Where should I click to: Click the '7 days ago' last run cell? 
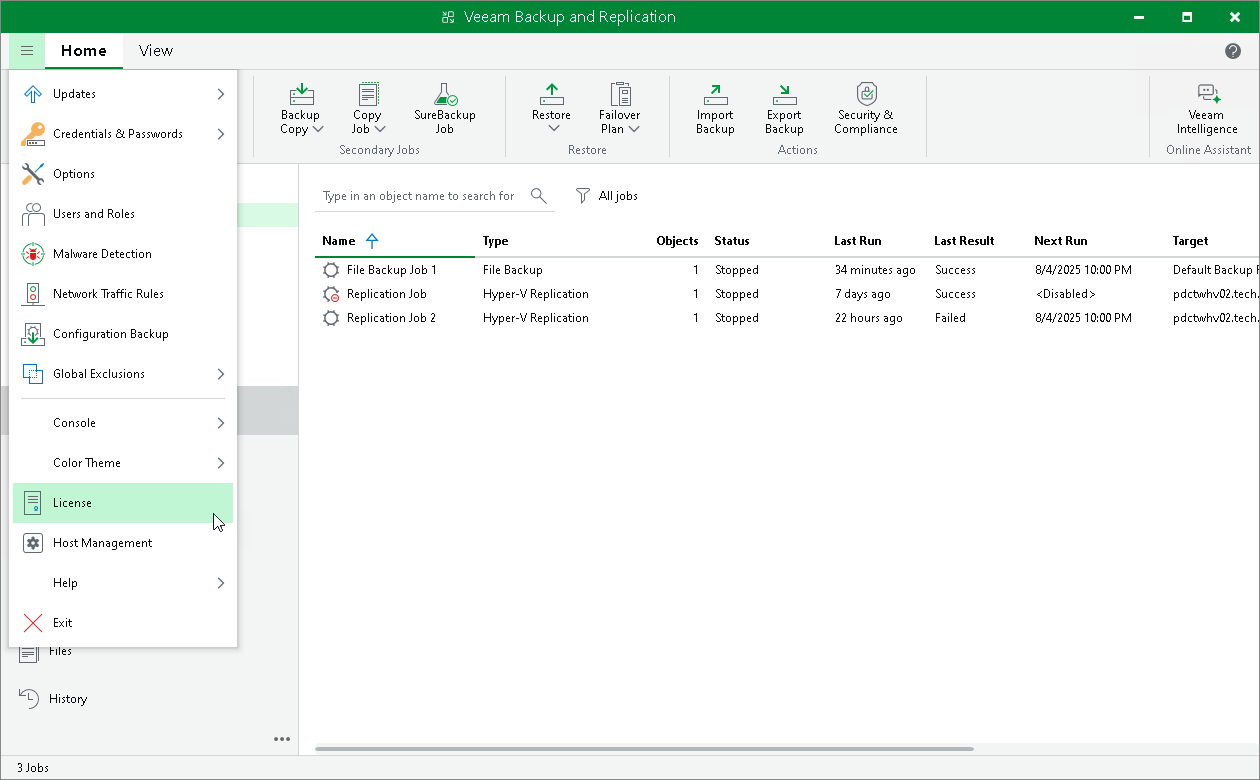[x=863, y=294]
